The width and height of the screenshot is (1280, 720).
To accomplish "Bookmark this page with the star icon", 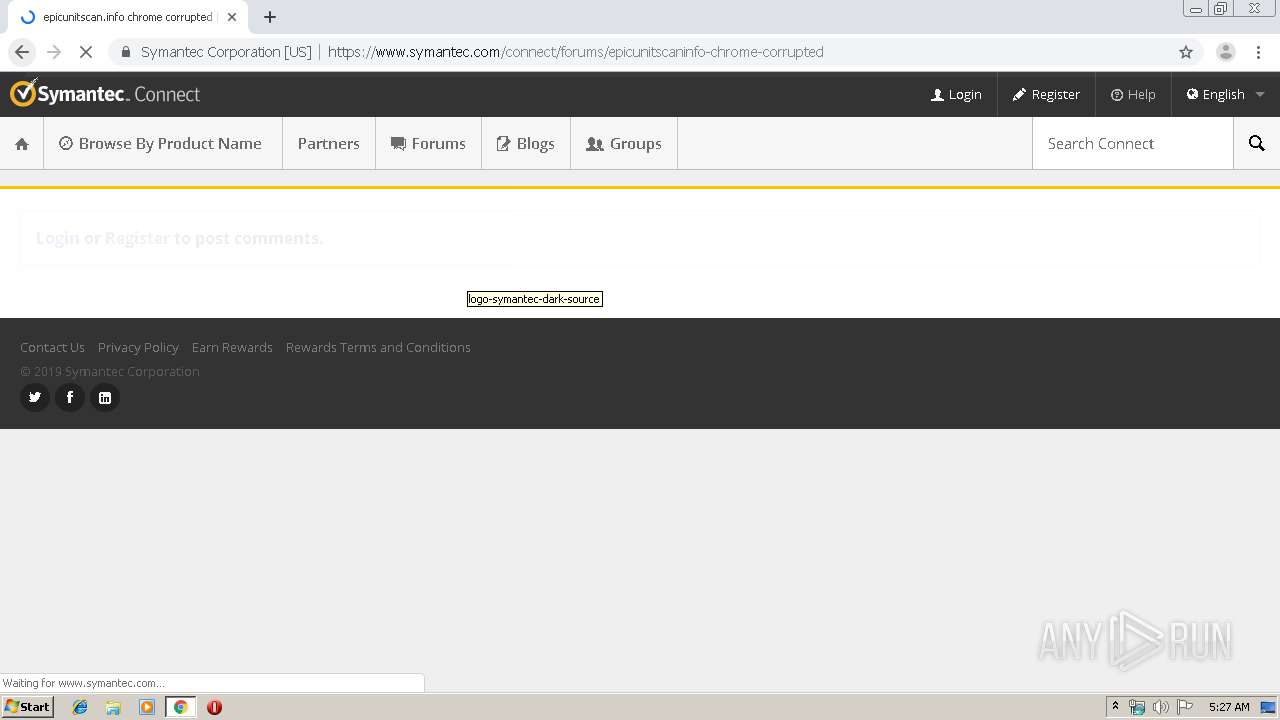I will point(1186,52).
